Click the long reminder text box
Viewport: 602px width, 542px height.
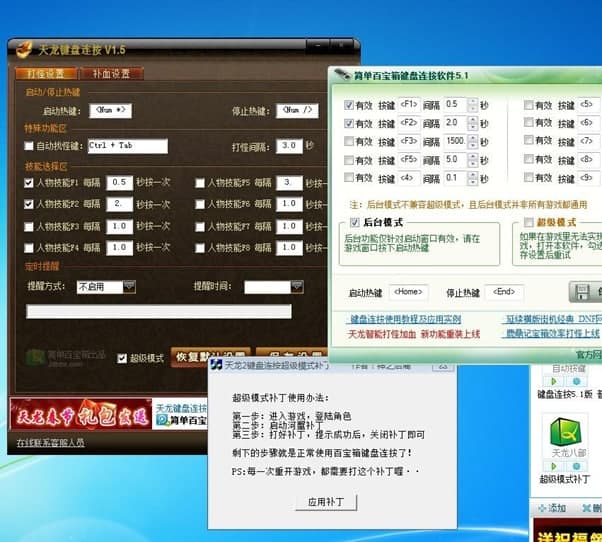point(159,311)
